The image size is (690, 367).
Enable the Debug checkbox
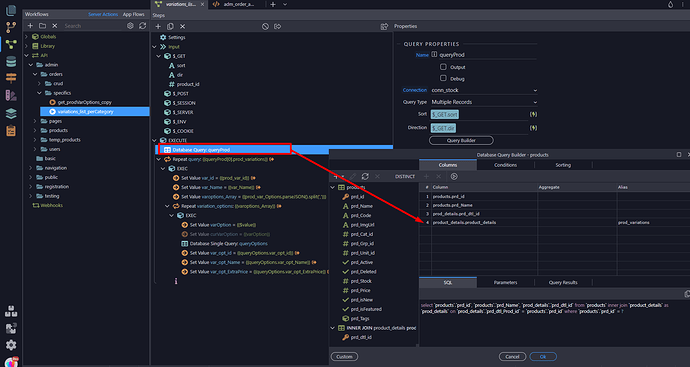[x=443, y=78]
